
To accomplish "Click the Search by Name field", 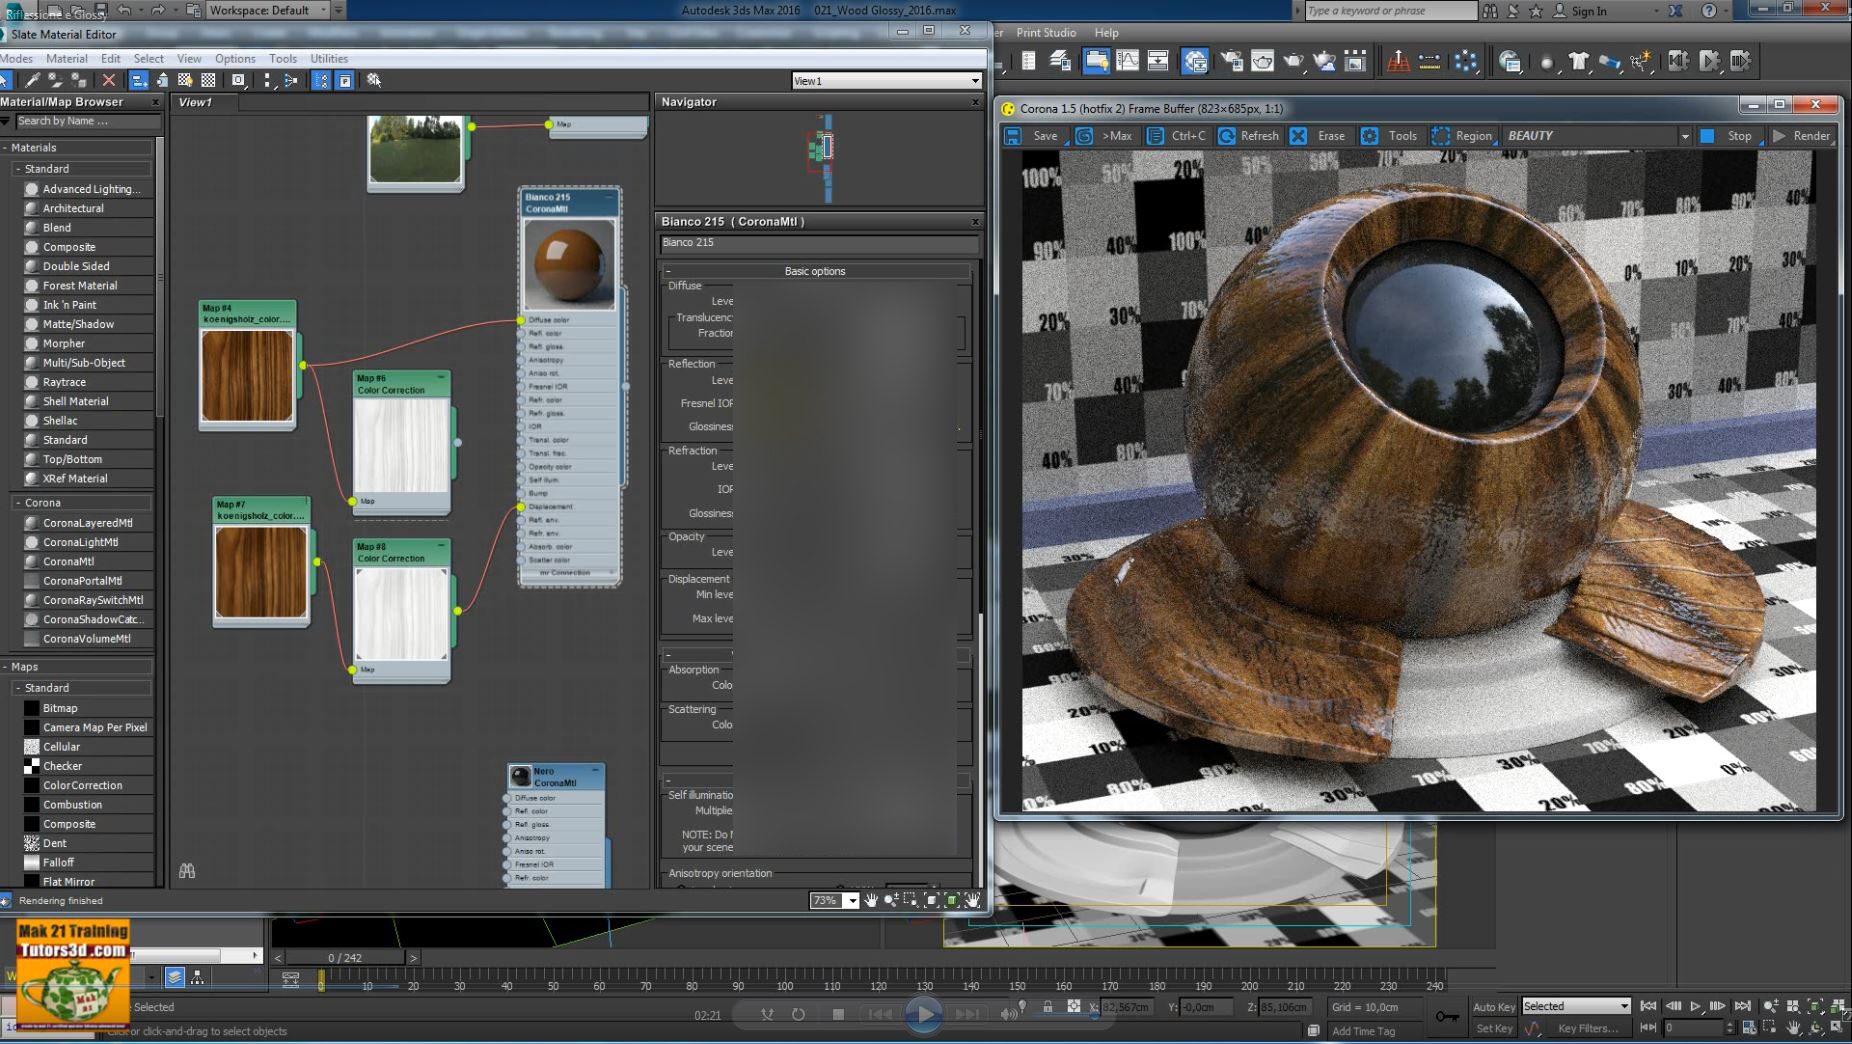I will (x=86, y=121).
